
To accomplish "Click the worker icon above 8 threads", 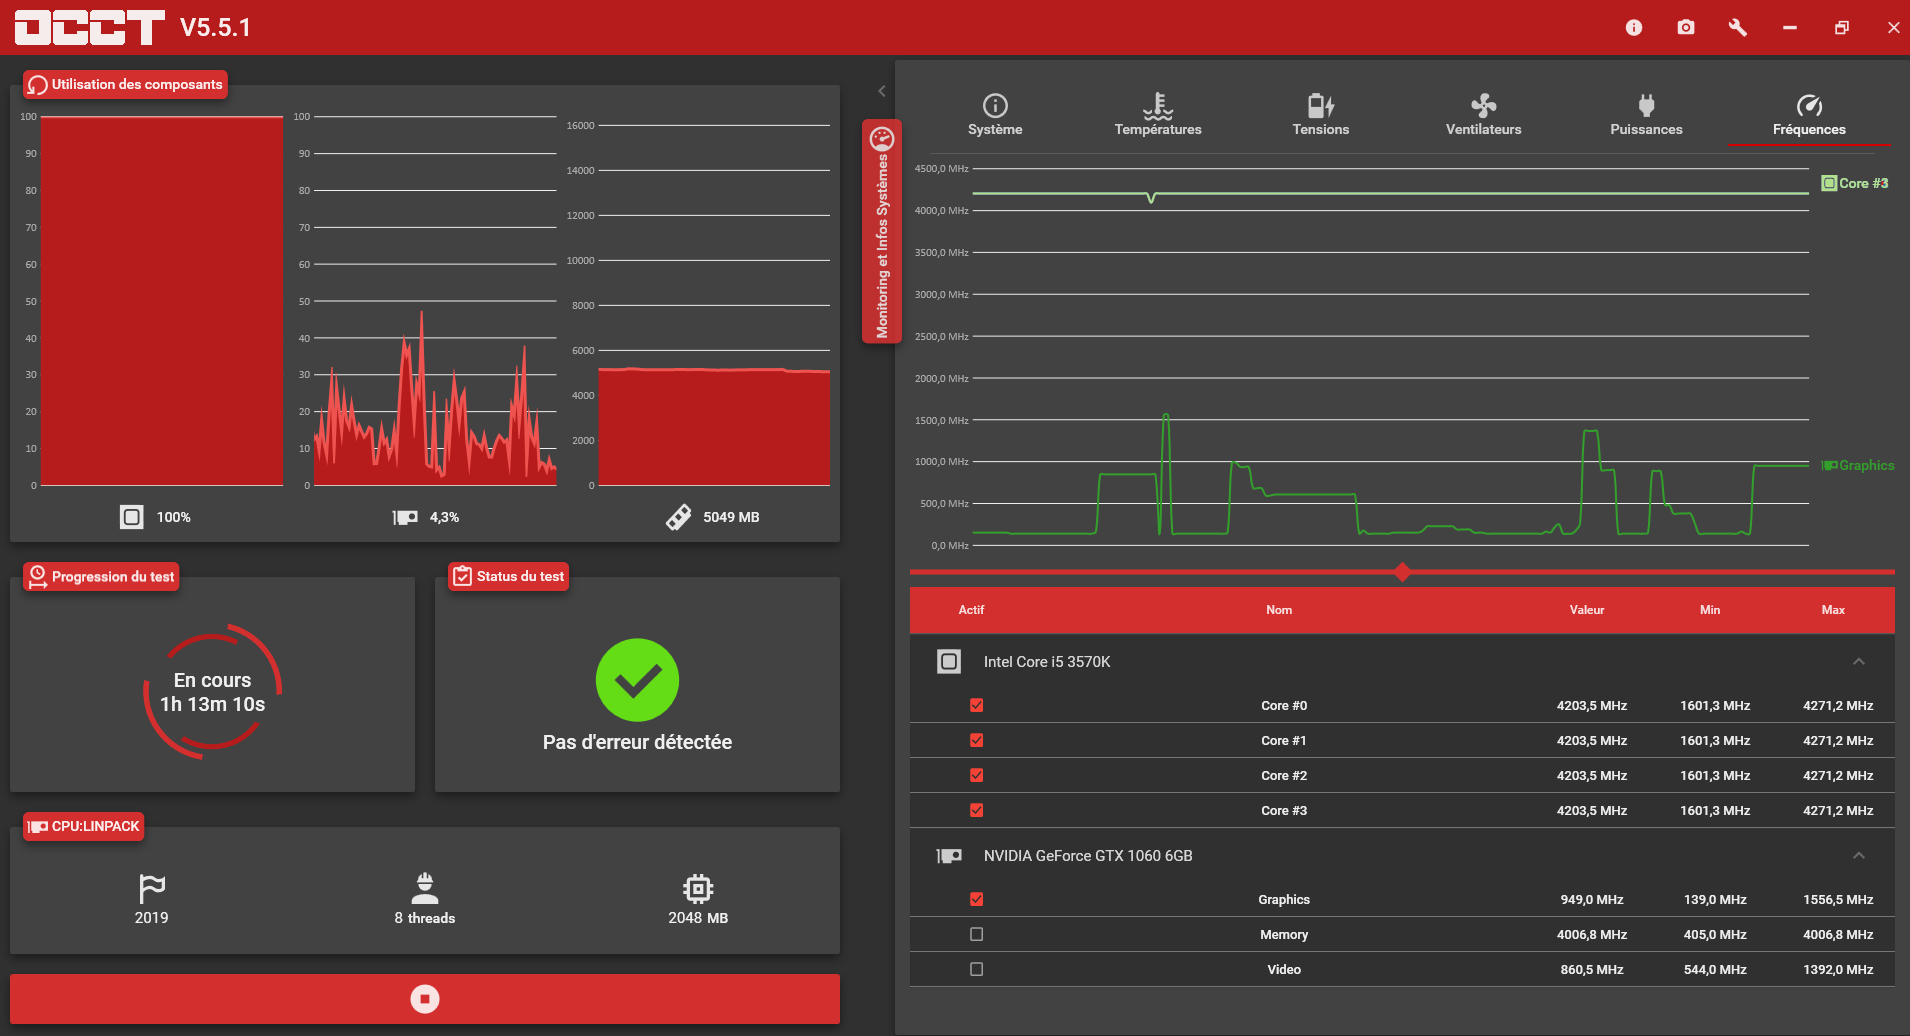I will (425, 888).
